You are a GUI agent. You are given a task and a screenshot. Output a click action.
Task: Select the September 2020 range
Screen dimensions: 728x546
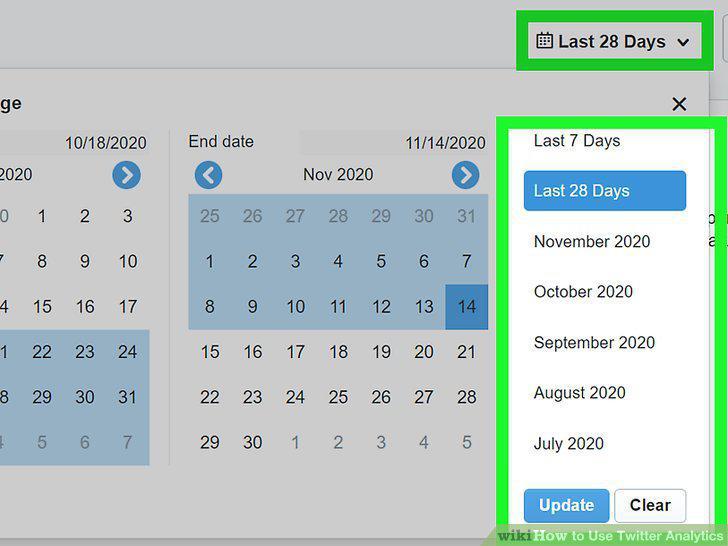coord(594,343)
